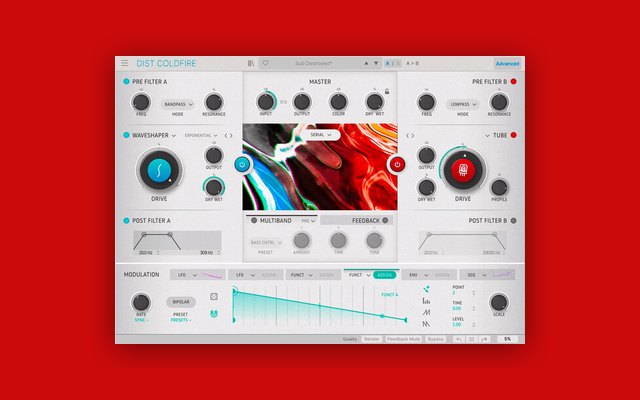Click the Waveshaper curve icon in Drive A knob
The image size is (640, 400).
point(159,170)
